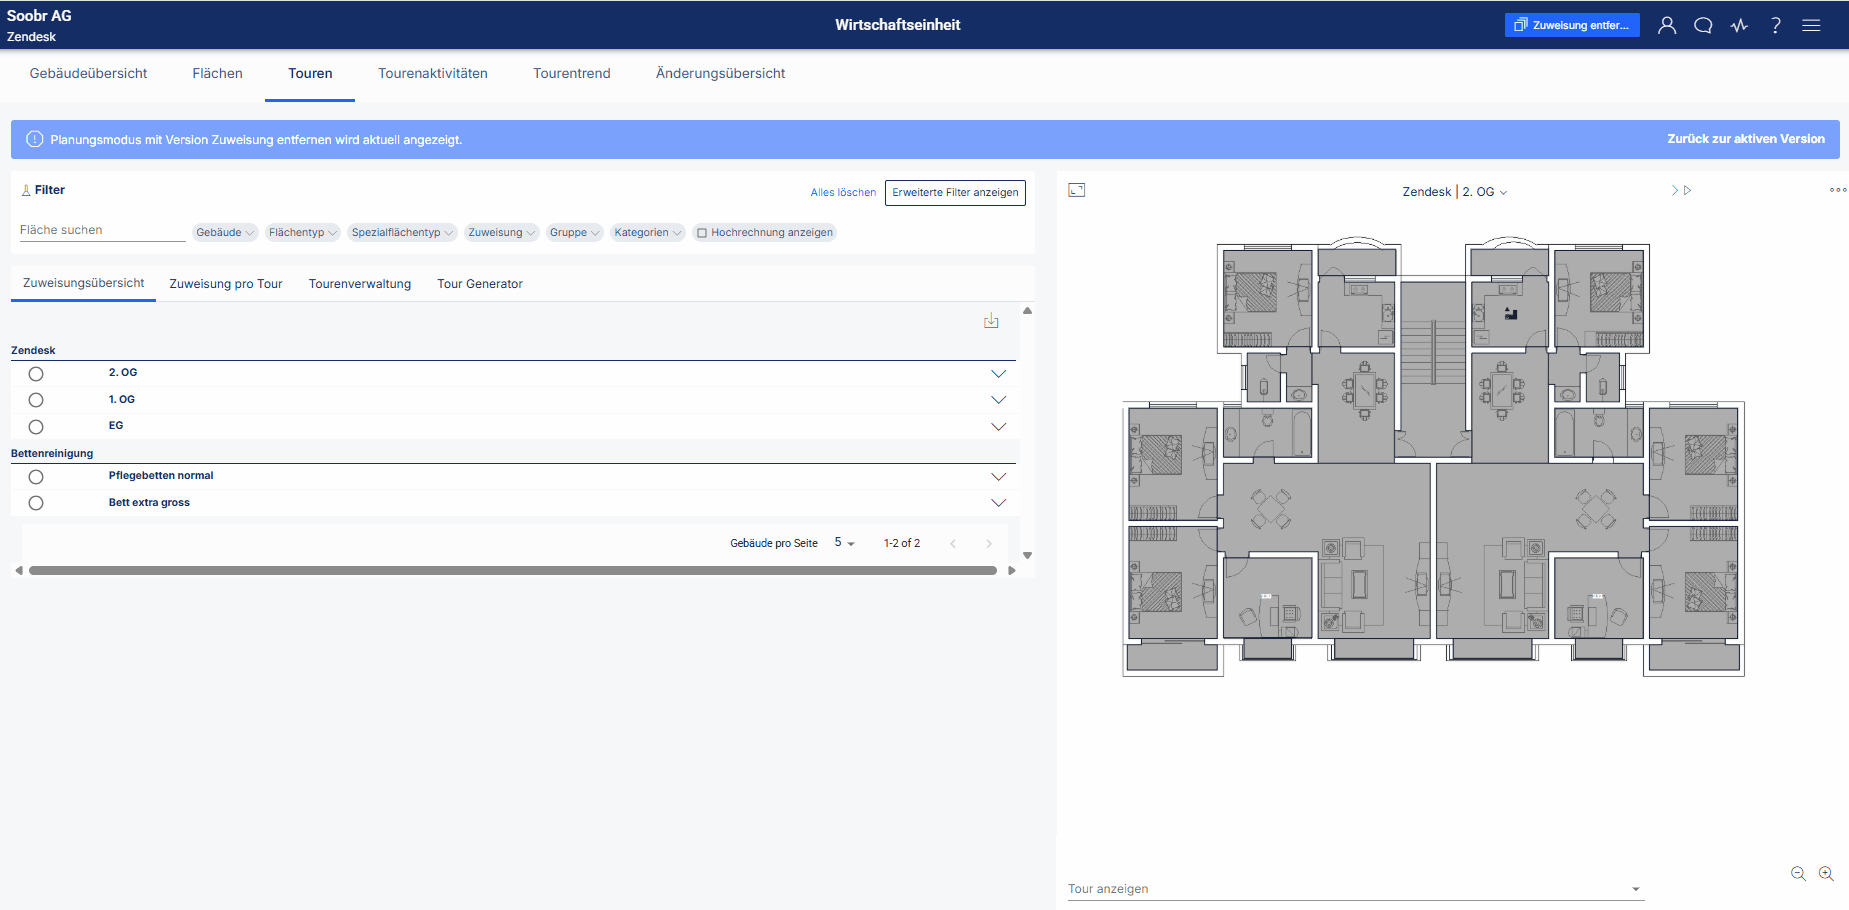
Task: Click the Erweiterte Filter anzeigen button
Action: [x=955, y=193]
